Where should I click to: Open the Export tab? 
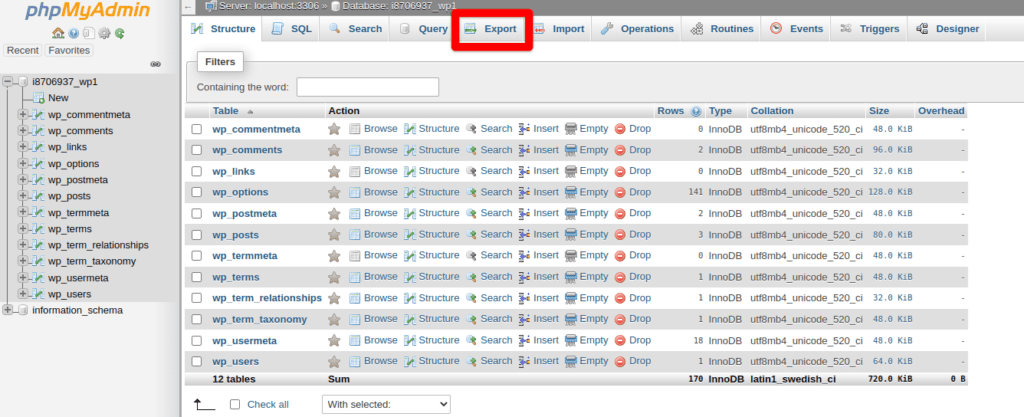pos(490,29)
